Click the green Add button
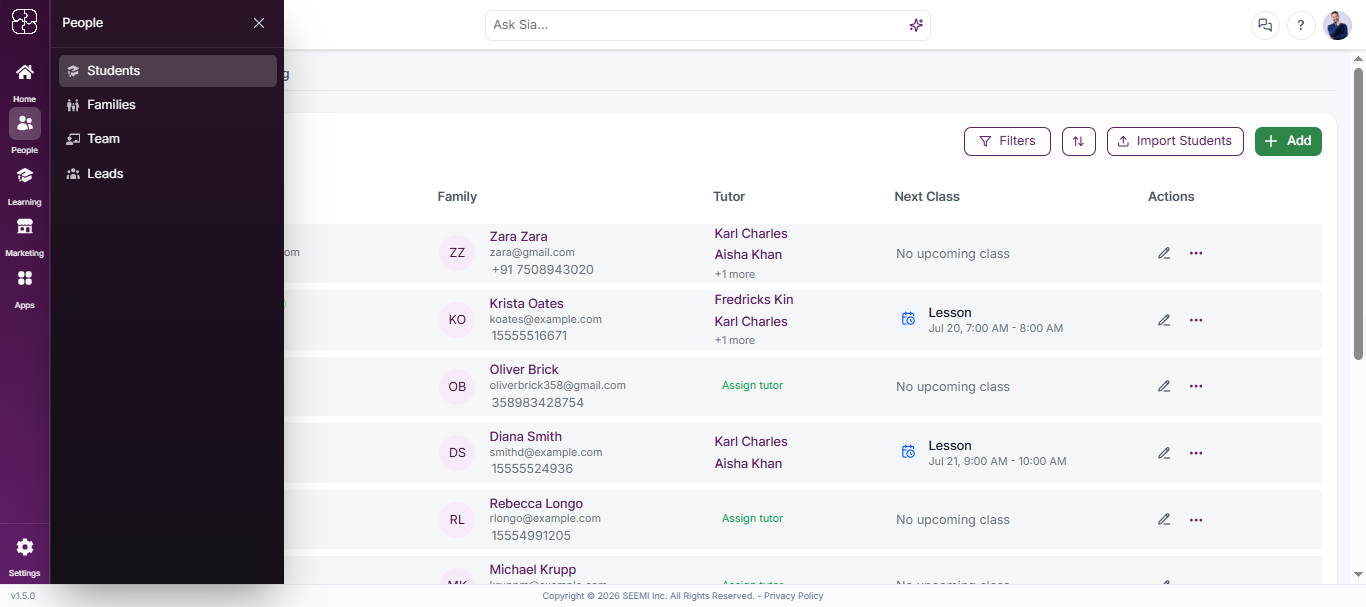The image size is (1366, 607). click(x=1288, y=141)
